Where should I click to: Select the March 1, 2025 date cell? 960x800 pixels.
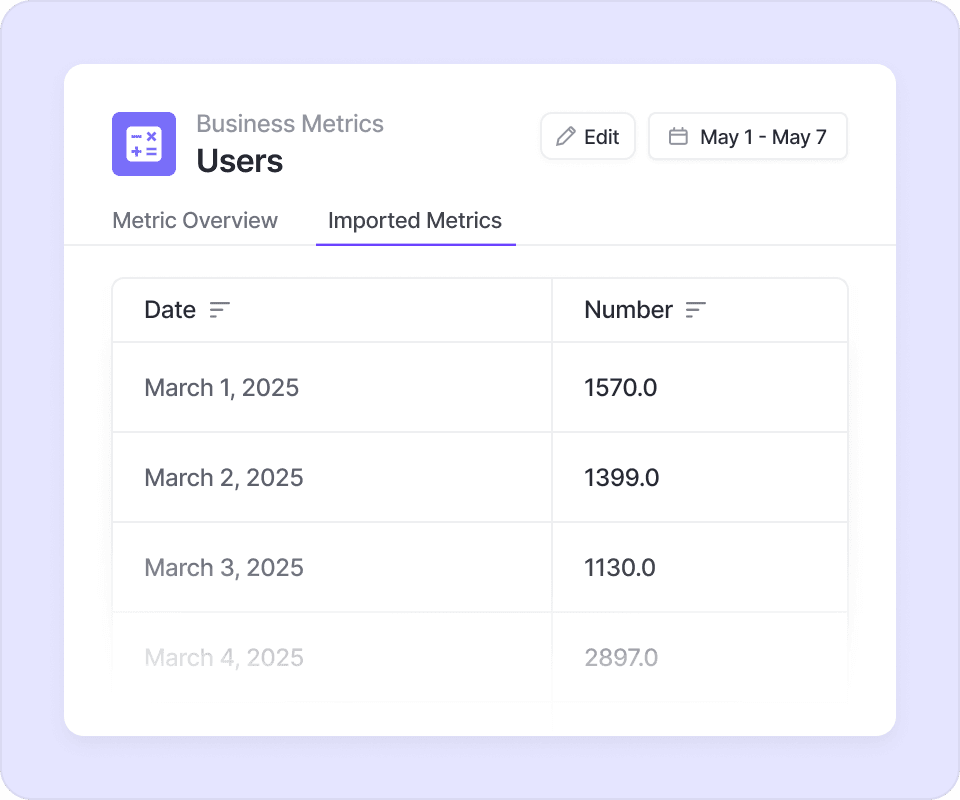coord(222,388)
